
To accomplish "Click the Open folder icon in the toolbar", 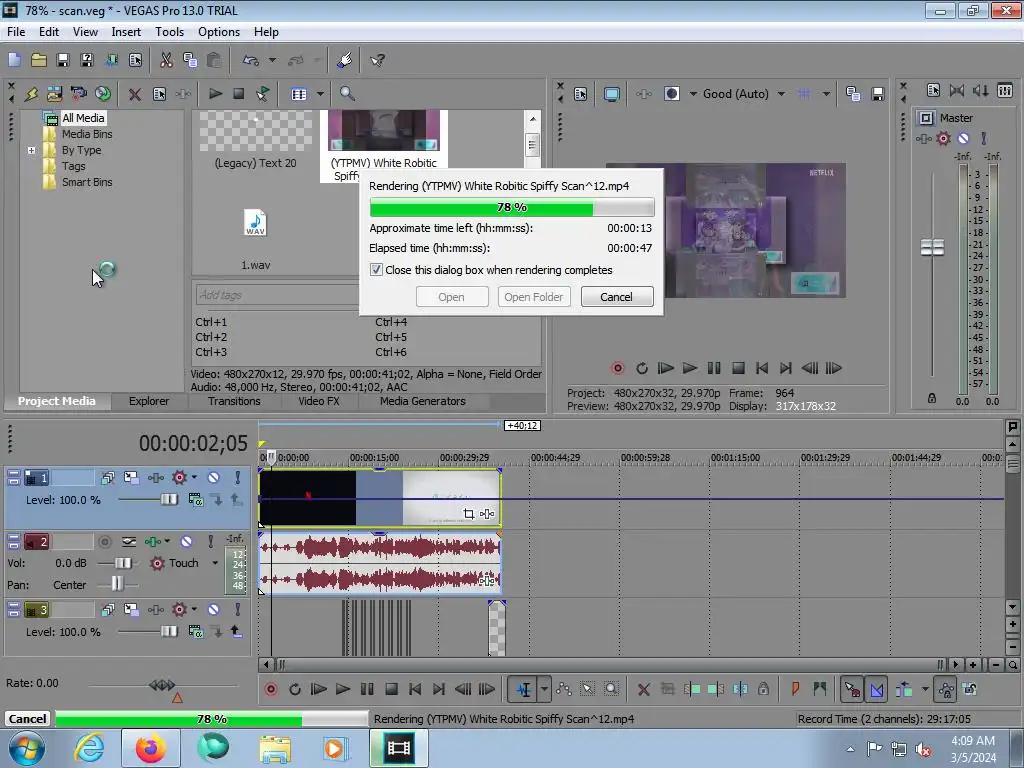I will click(x=39, y=60).
